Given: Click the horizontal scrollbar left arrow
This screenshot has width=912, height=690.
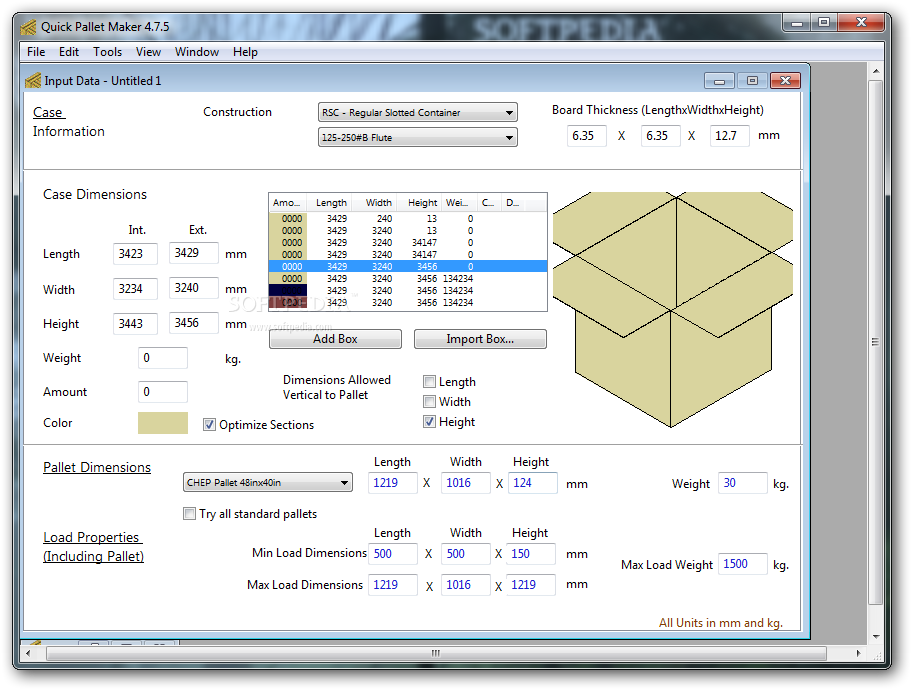Looking at the screenshot, I should (28, 653).
